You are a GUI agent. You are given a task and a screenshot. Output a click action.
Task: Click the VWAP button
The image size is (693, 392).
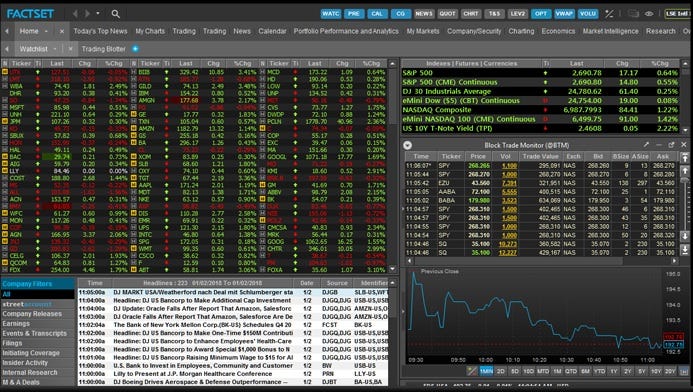tap(564, 14)
